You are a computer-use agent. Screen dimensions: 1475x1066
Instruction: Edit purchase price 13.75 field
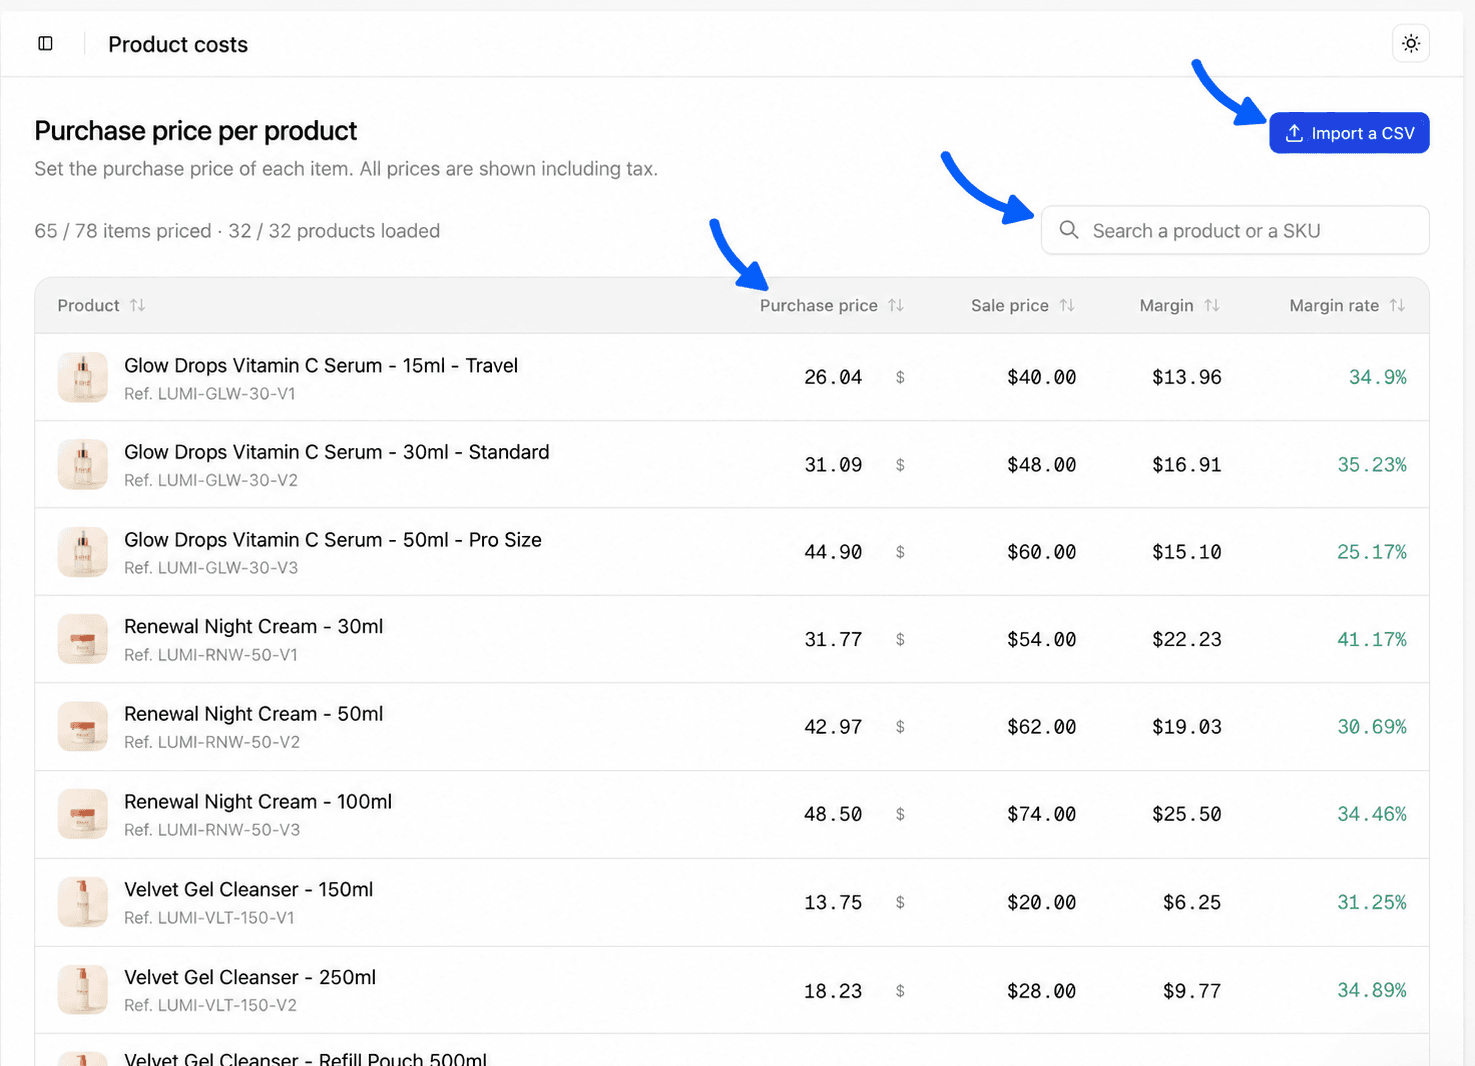click(833, 902)
